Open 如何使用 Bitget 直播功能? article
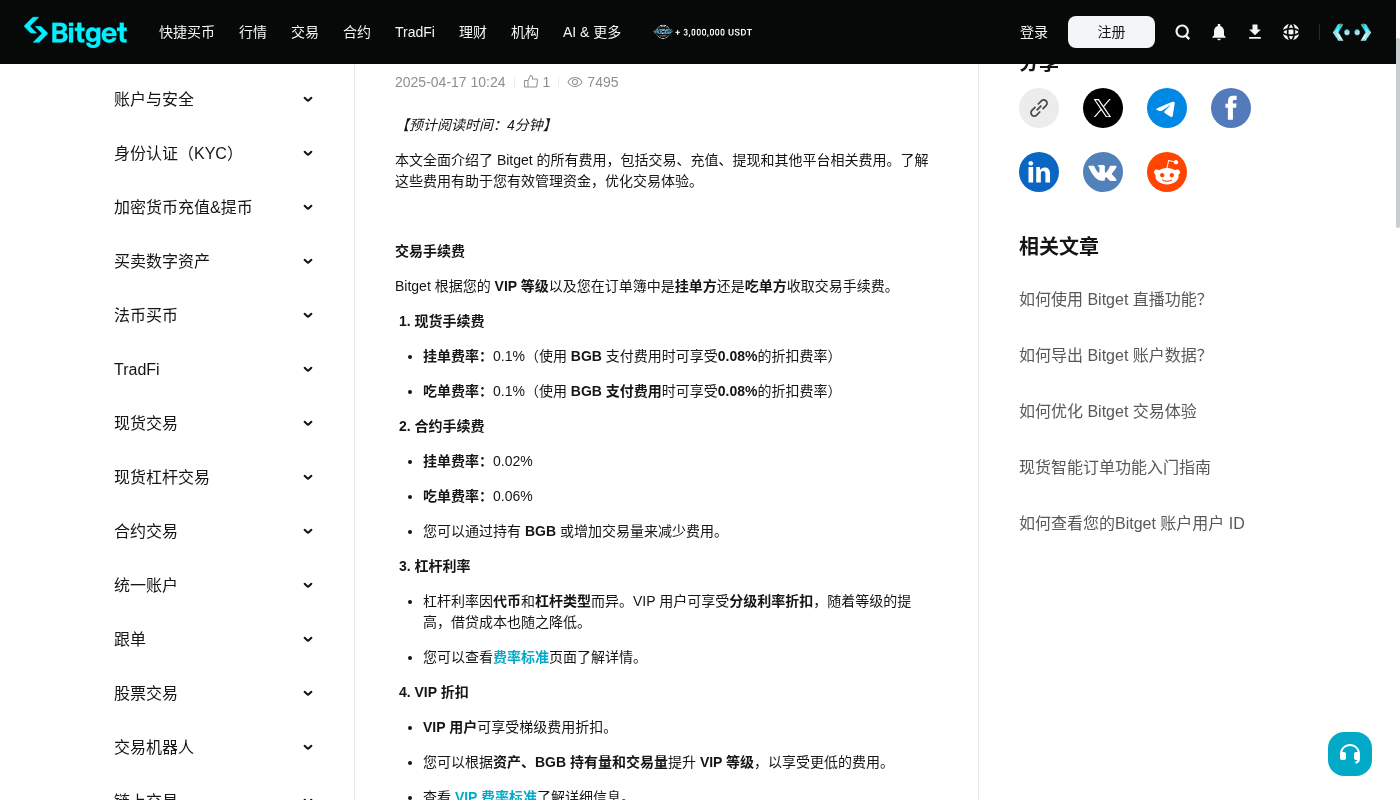This screenshot has width=1400, height=800. (x=1112, y=299)
